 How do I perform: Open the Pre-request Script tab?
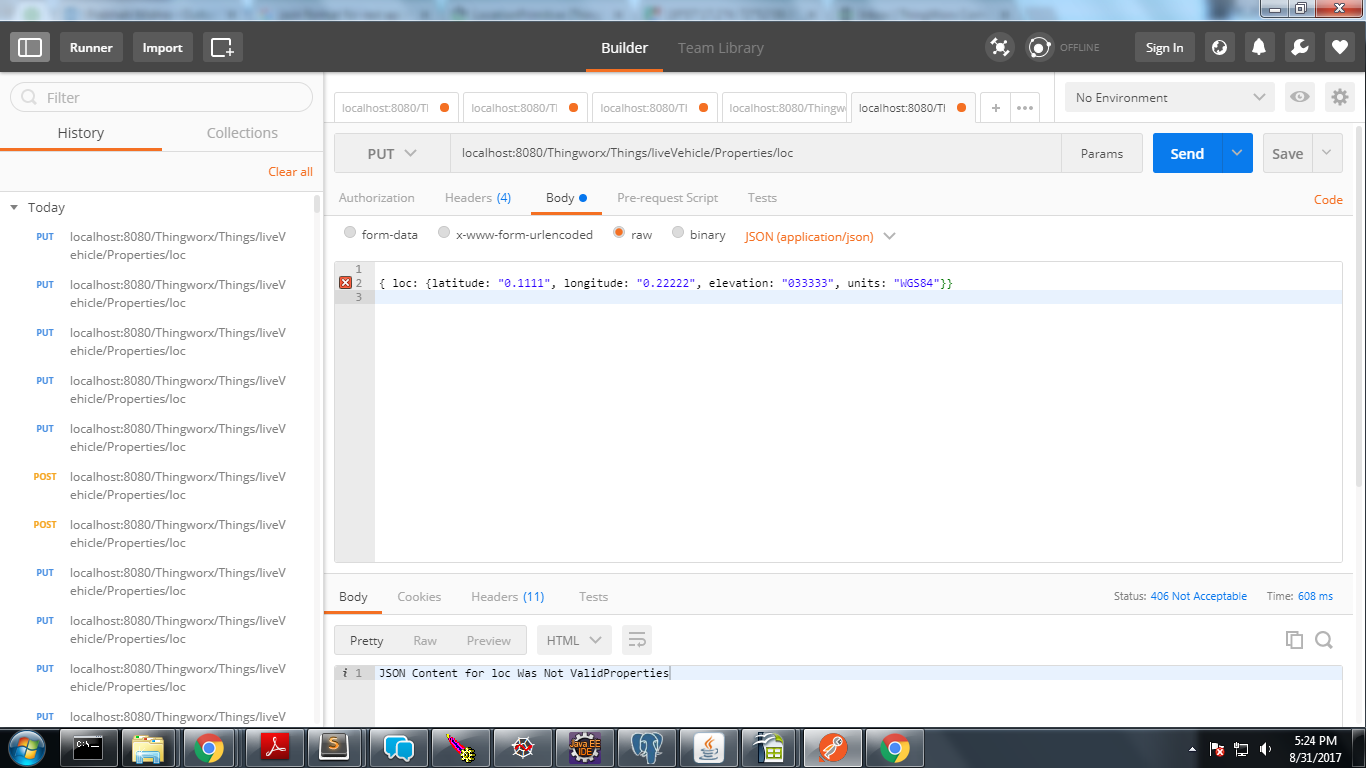click(x=667, y=198)
